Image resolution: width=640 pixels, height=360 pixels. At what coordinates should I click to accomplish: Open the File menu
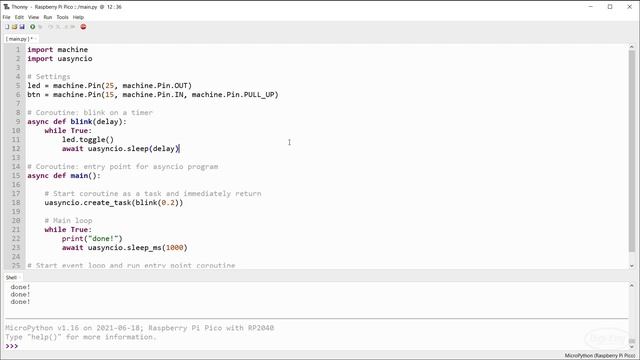coord(7,17)
